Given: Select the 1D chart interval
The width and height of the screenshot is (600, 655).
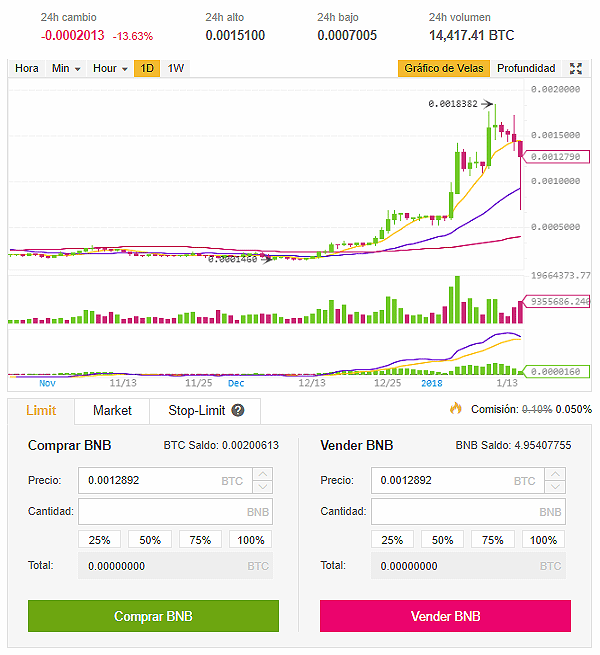Looking at the screenshot, I should (147, 69).
